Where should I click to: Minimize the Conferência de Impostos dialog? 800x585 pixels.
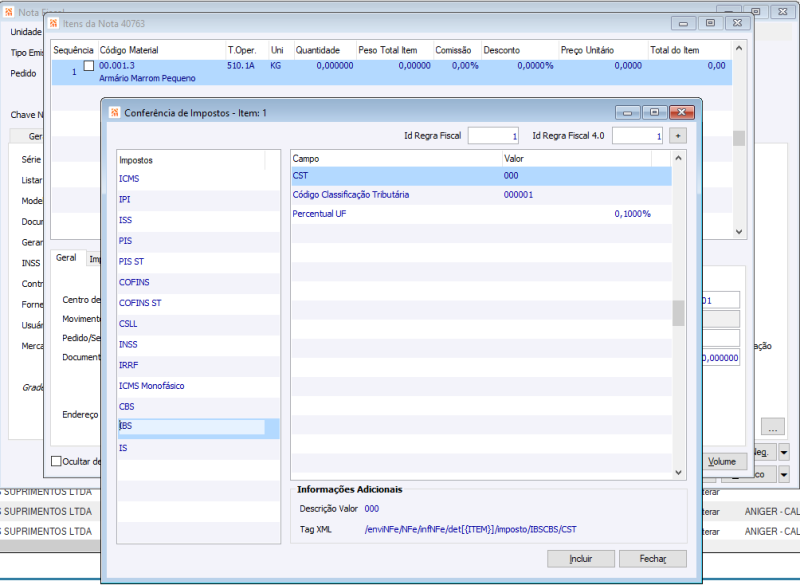(628, 112)
